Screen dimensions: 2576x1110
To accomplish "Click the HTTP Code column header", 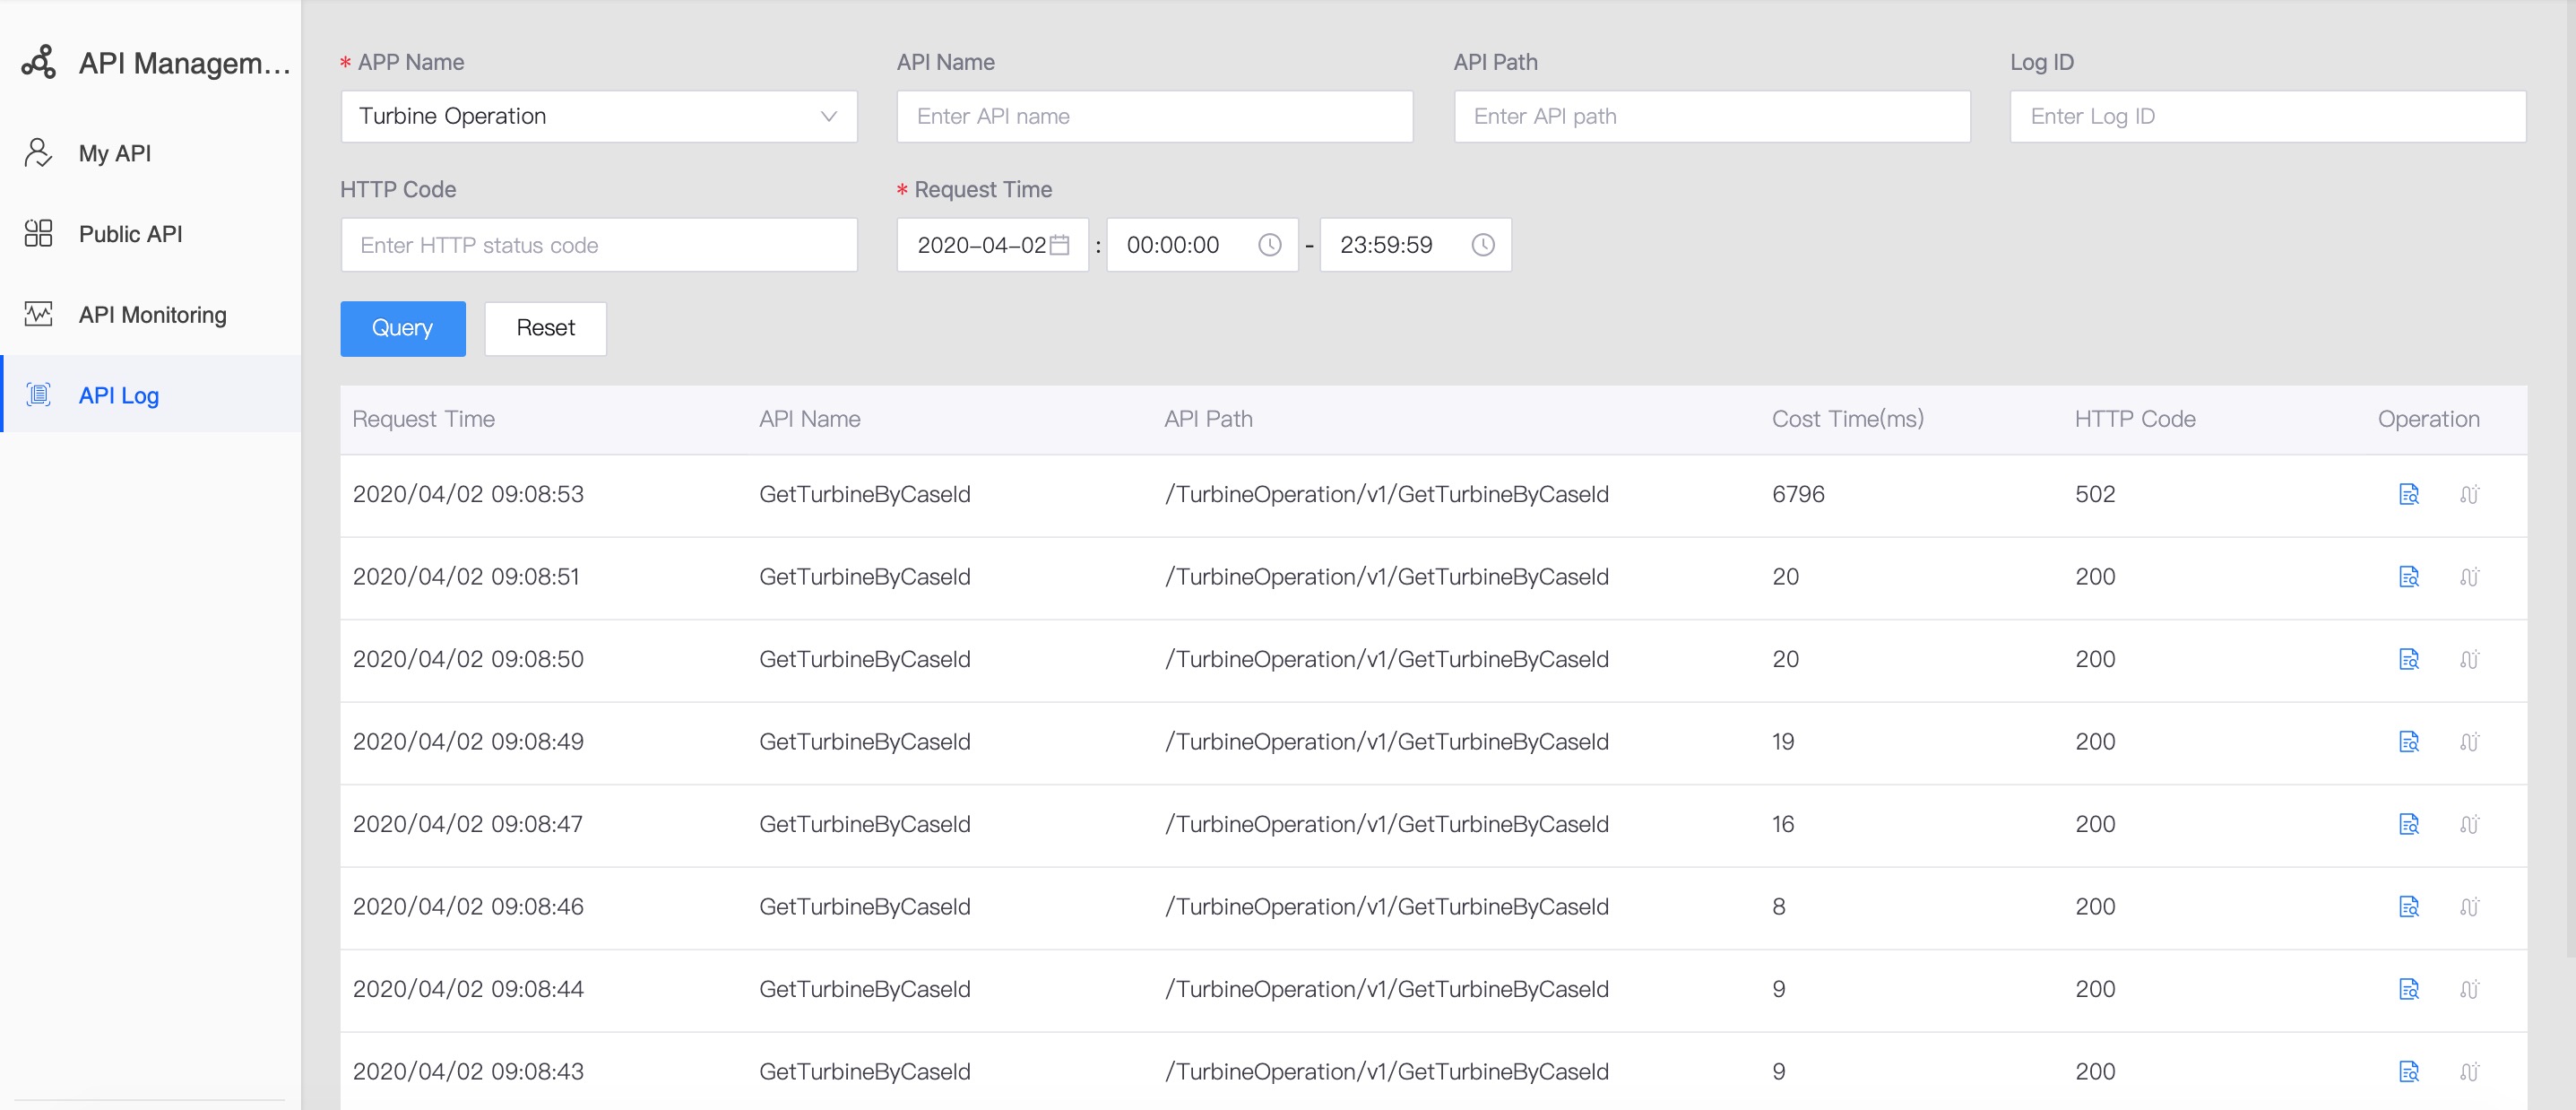I will point(2135,419).
